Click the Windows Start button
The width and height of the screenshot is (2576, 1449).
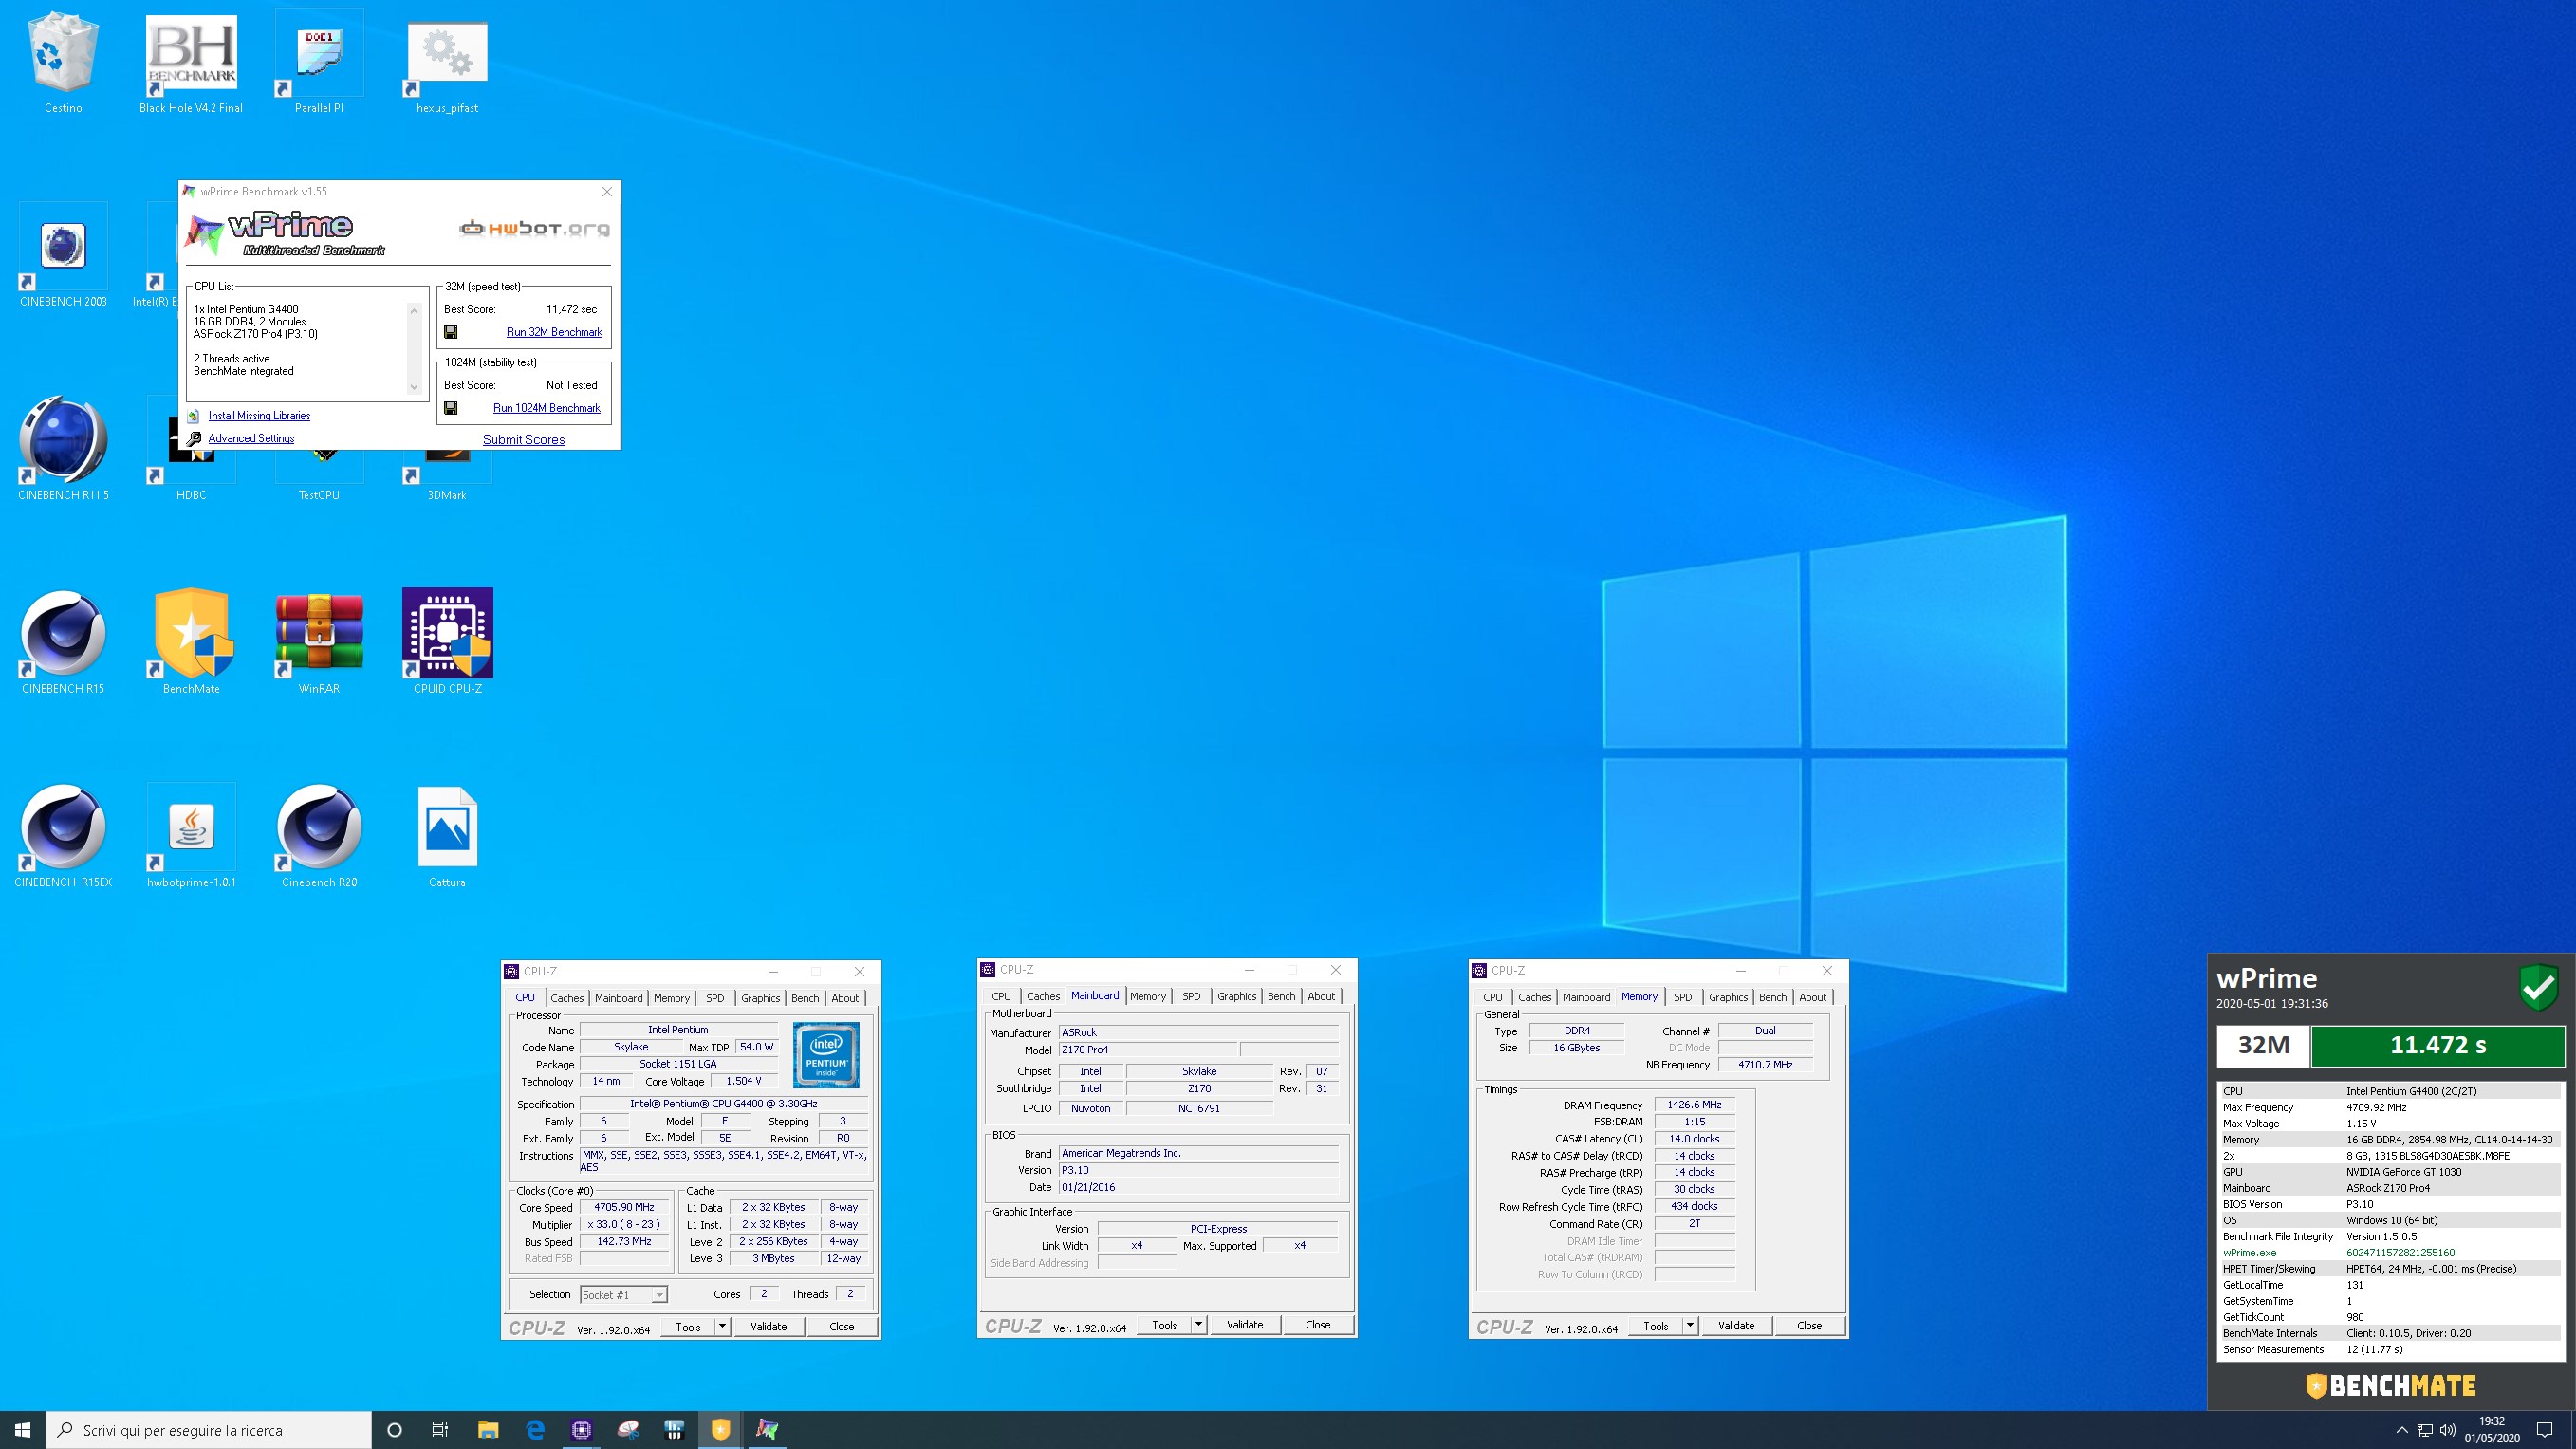coord(23,1430)
